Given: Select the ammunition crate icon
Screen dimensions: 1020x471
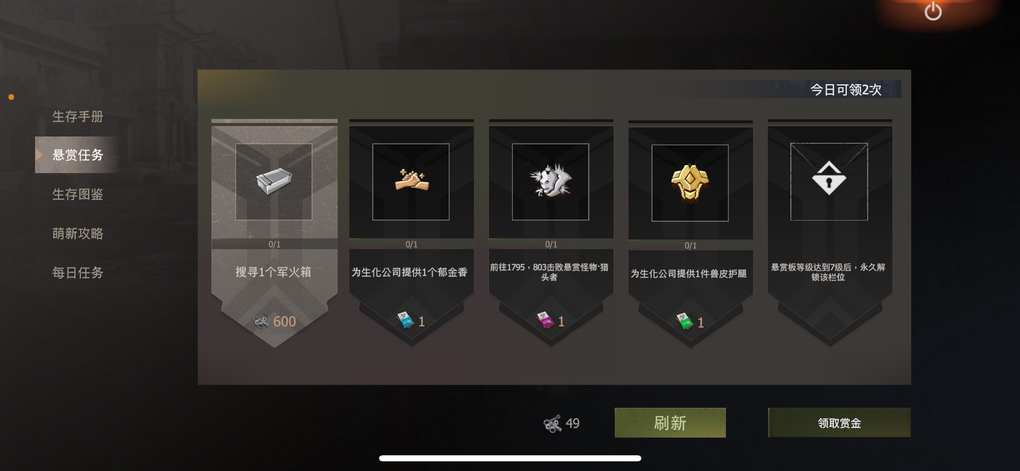Looking at the screenshot, I should click(274, 182).
